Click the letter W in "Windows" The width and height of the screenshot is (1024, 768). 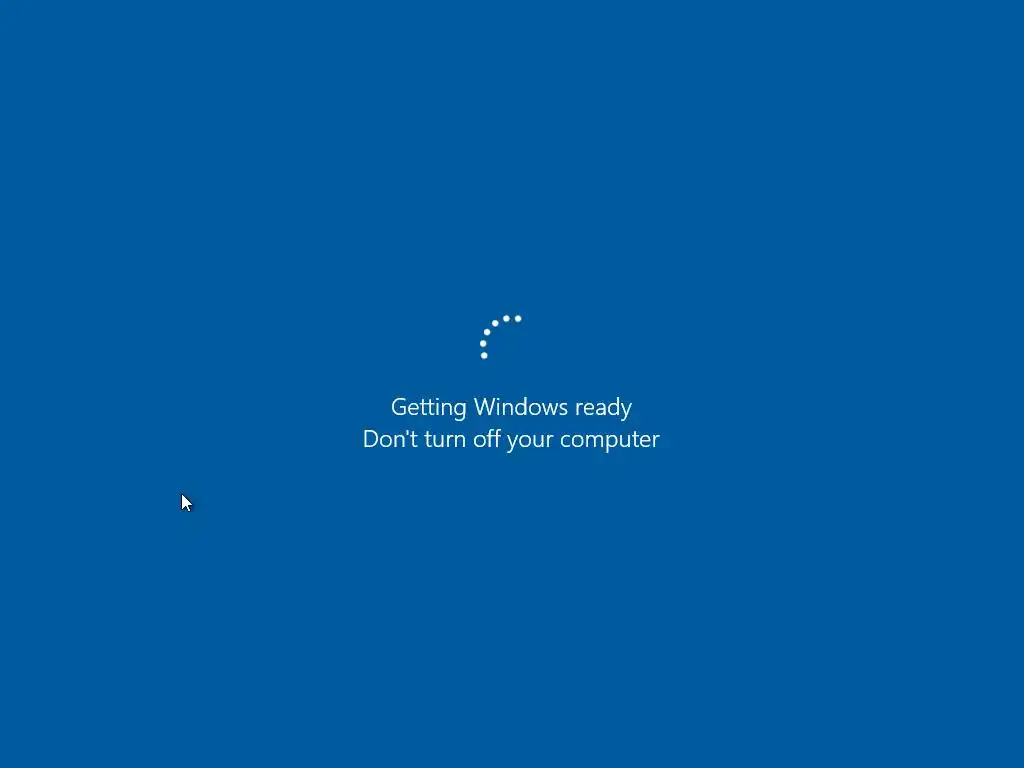(x=487, y=407)
